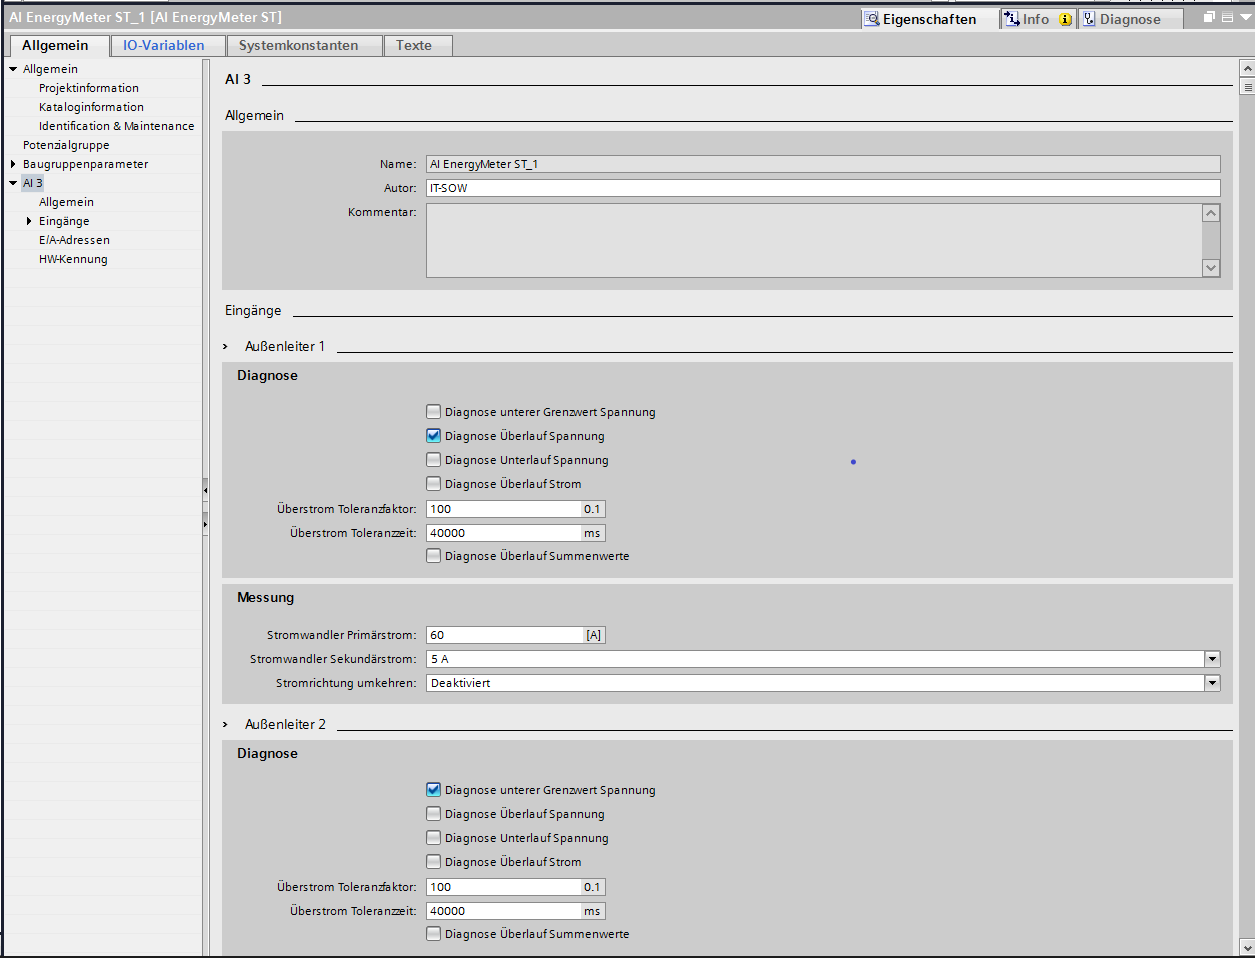The height and width of the screenshot is (958, 1255).
Task: Click the yellow info badge icon
Action: 1065,19
